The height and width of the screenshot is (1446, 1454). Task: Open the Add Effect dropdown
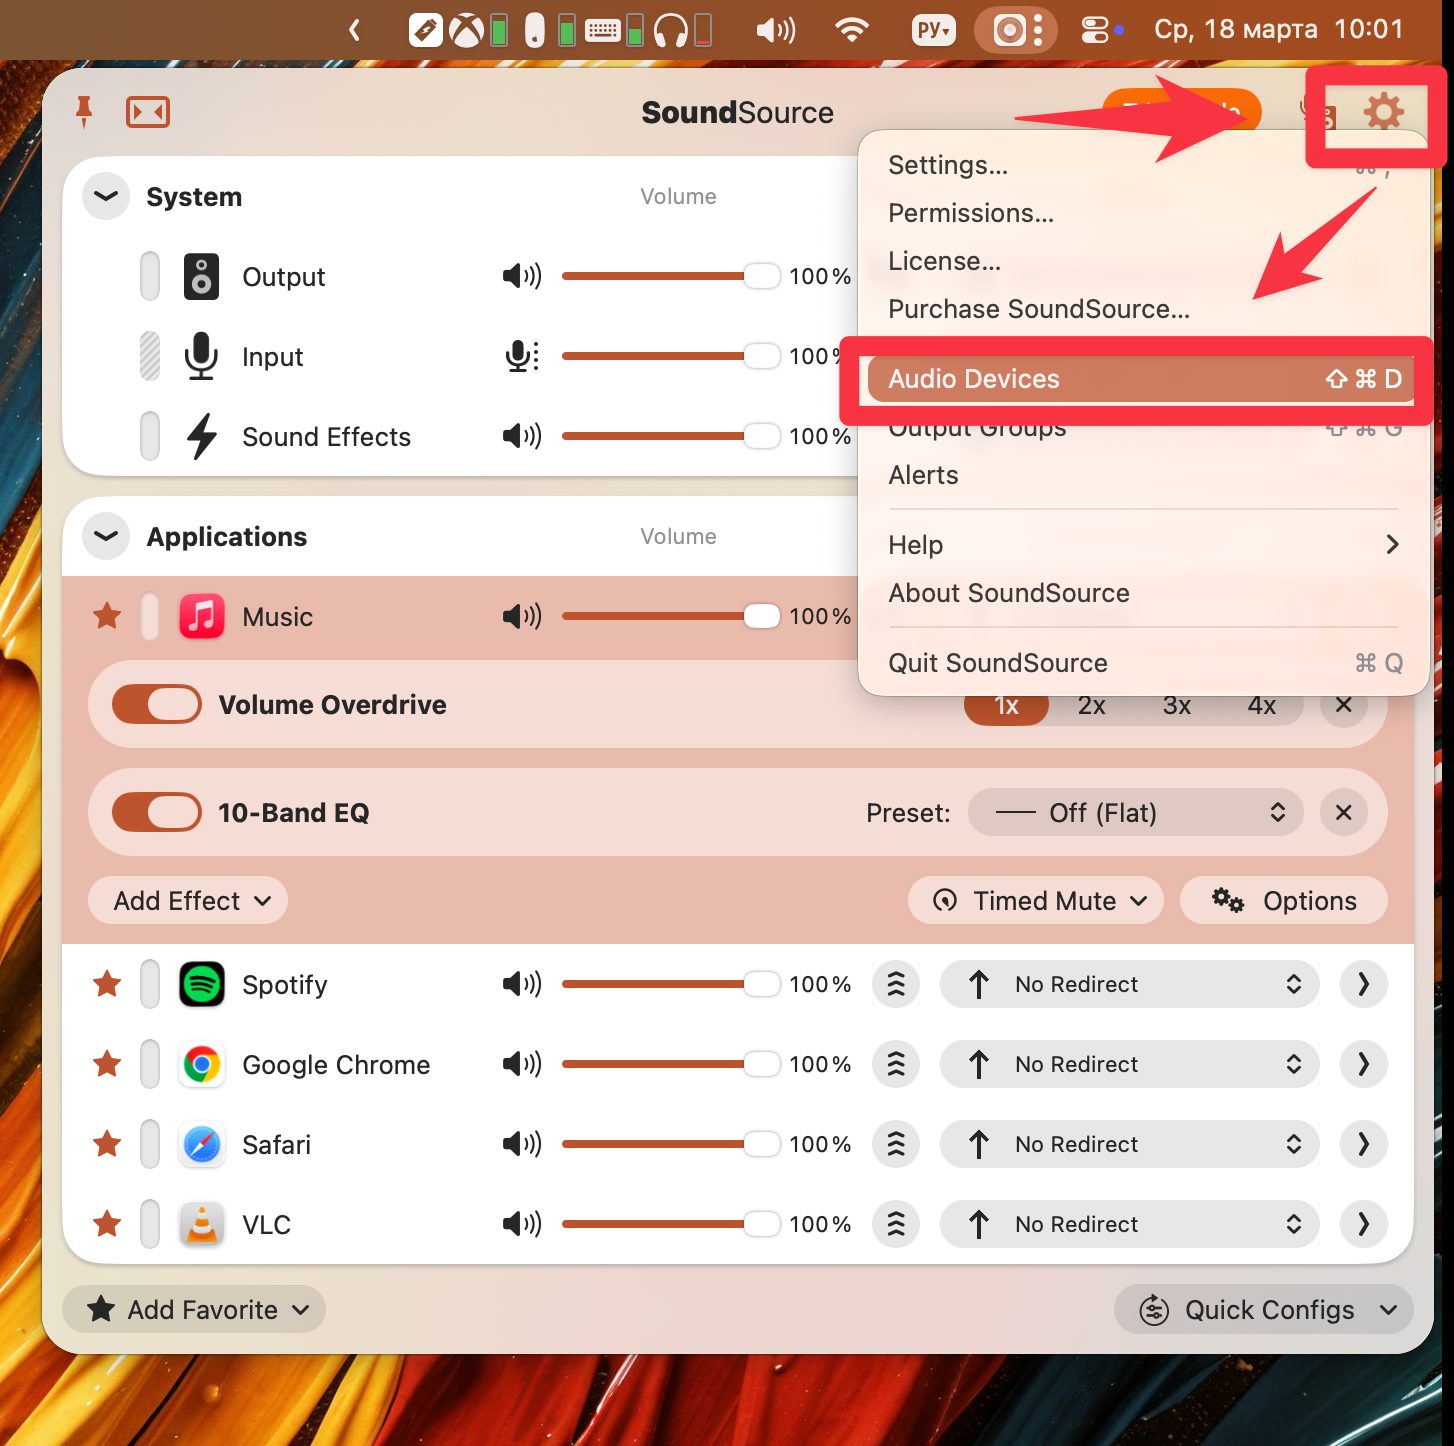tap(188, 901)
